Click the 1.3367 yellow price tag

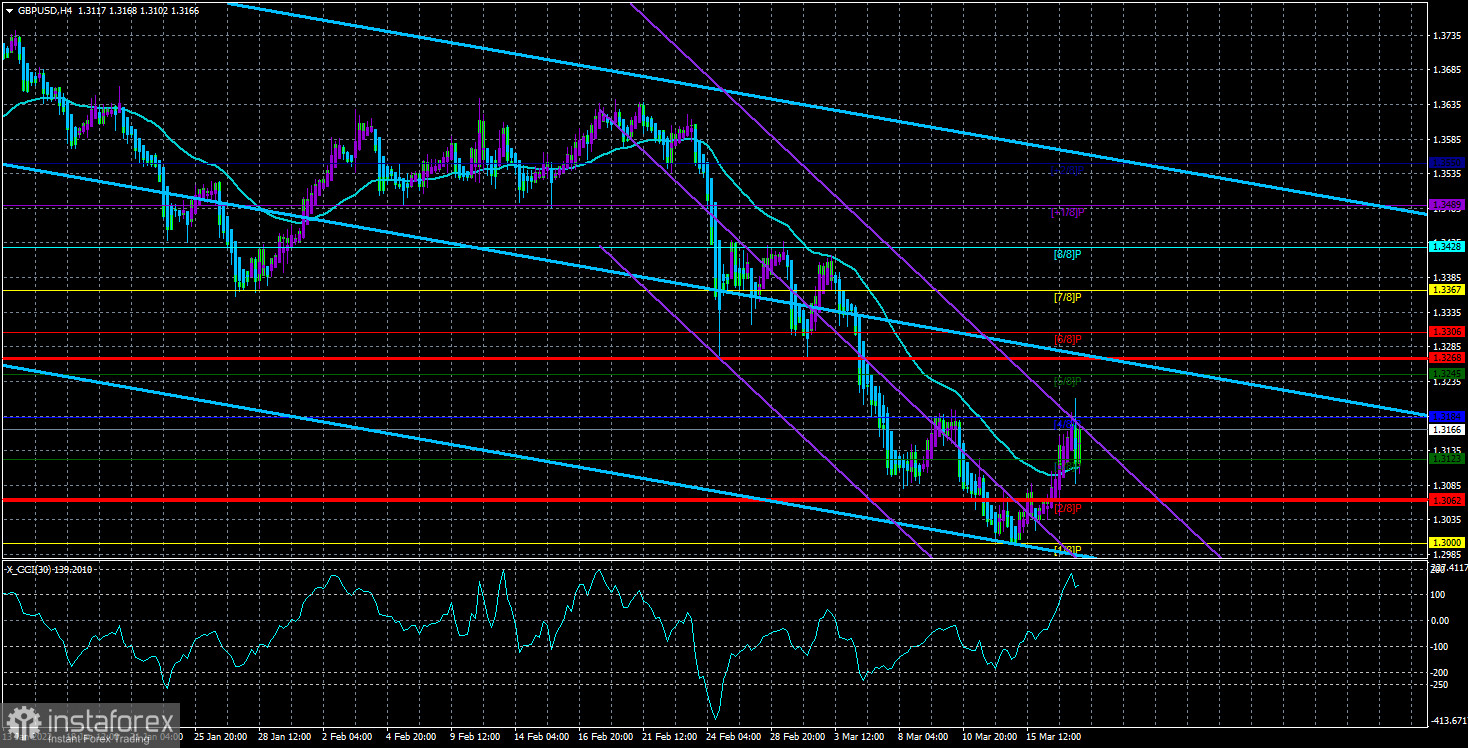point(1448,290)
